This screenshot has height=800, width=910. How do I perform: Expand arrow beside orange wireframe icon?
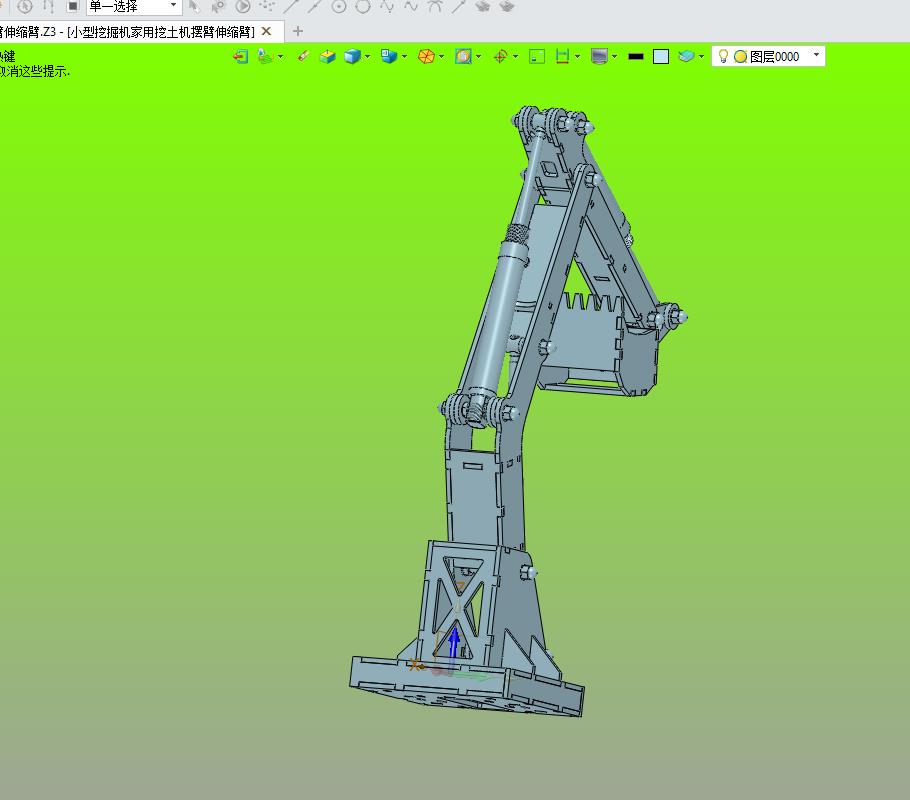442,57
